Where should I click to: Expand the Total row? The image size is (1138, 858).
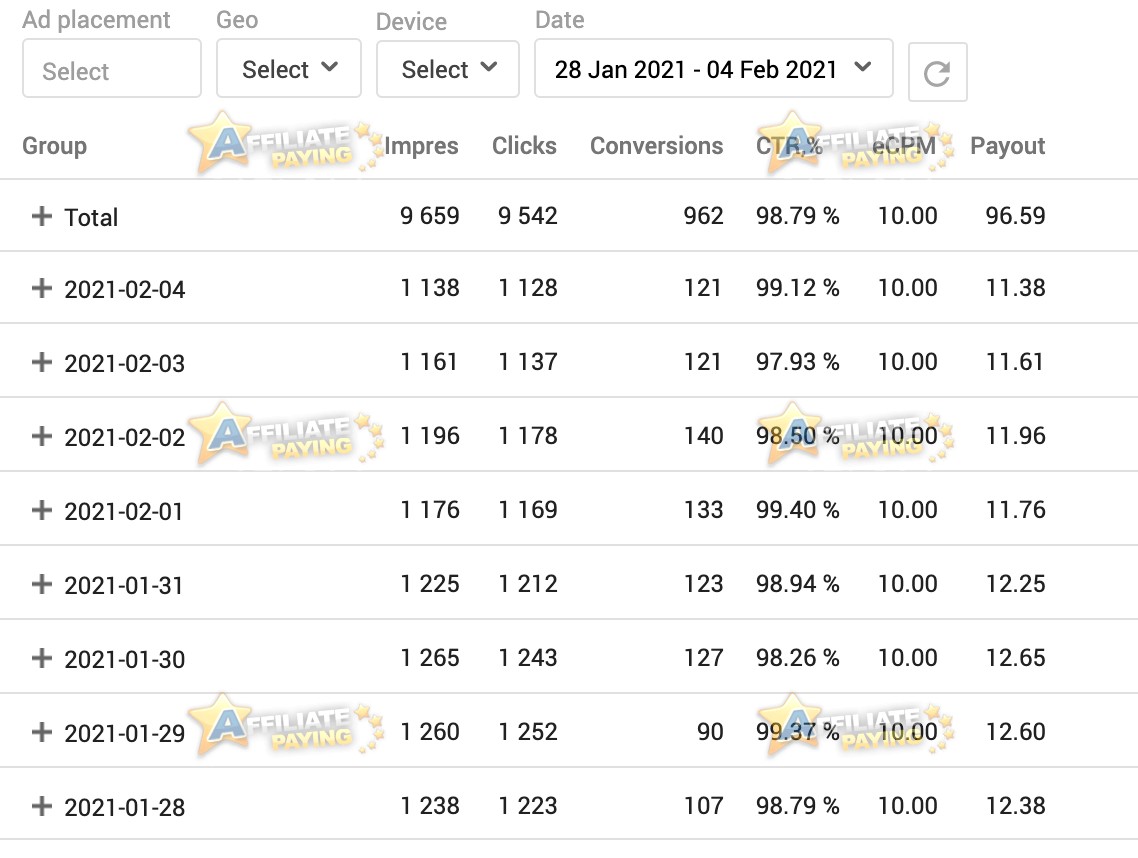point(42,216)
